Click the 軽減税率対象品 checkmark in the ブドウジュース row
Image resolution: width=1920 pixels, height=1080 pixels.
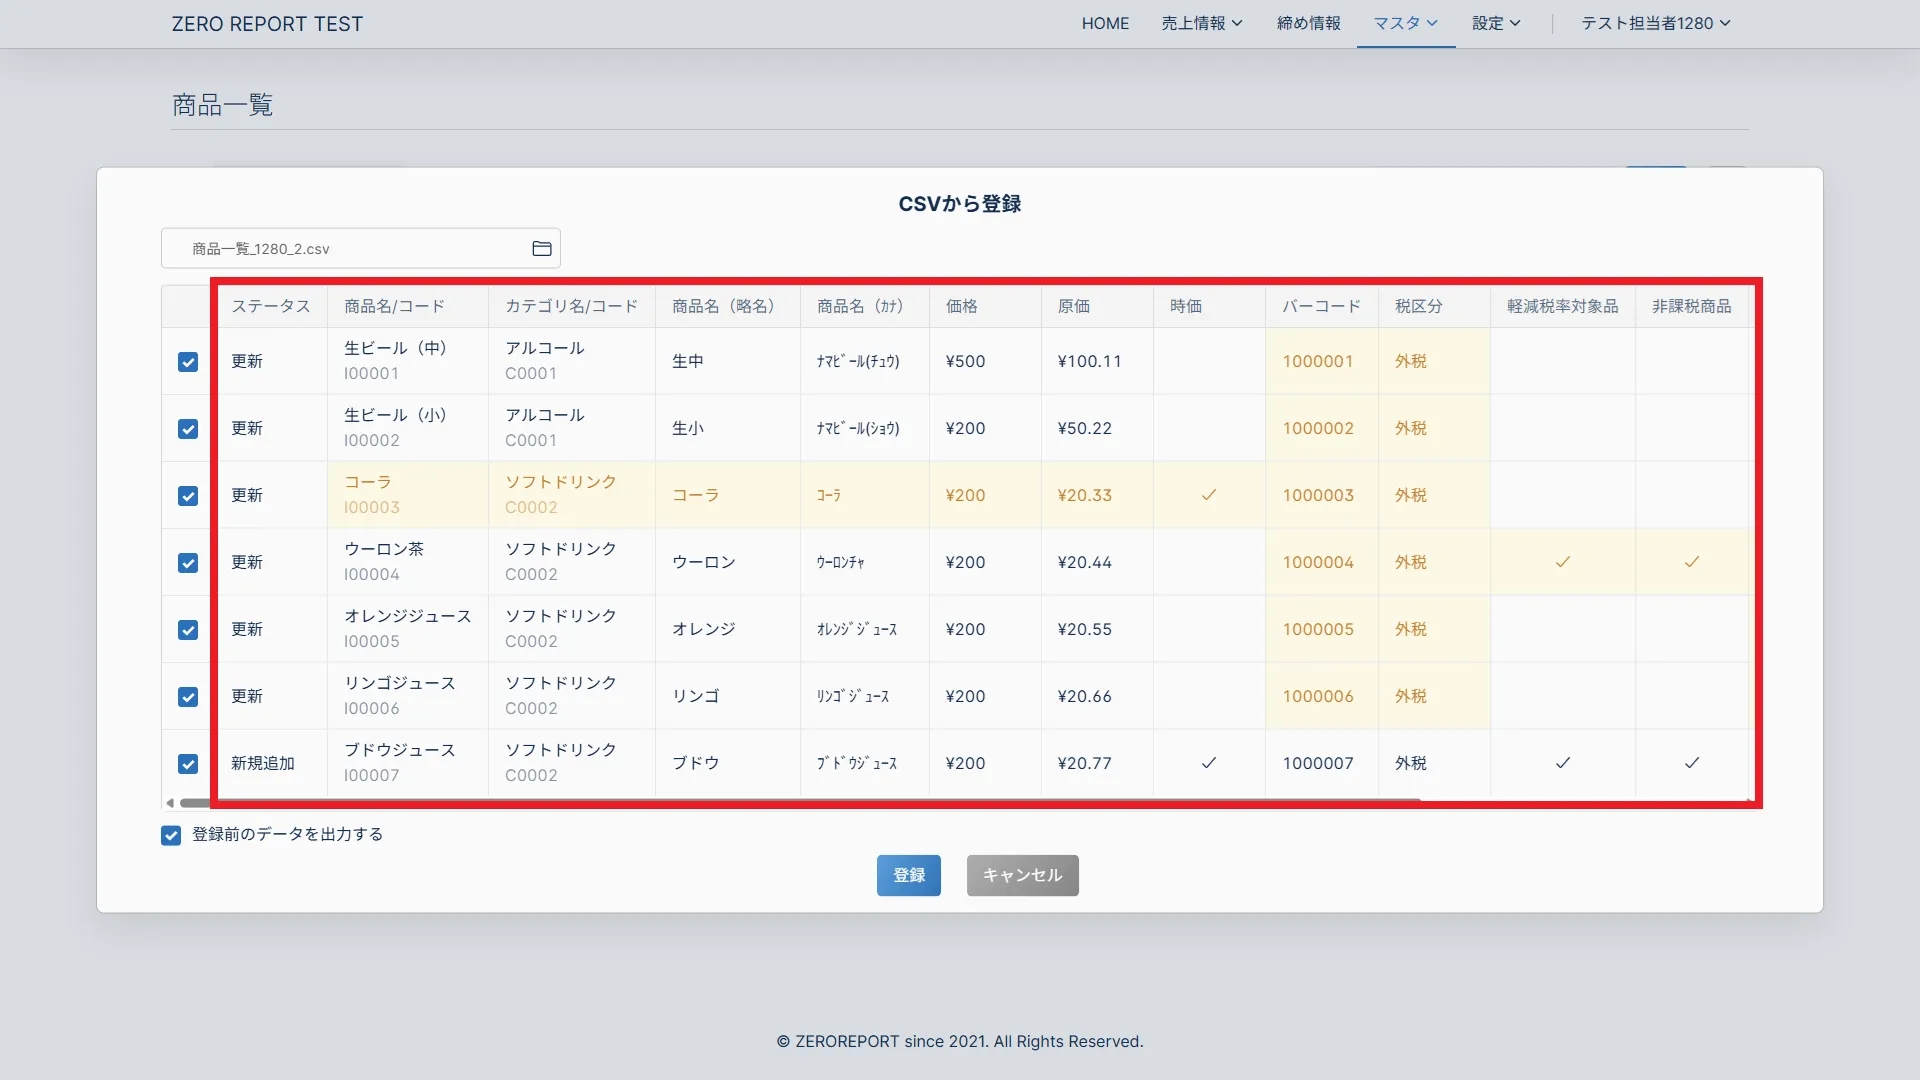[x=1562, y=763]
